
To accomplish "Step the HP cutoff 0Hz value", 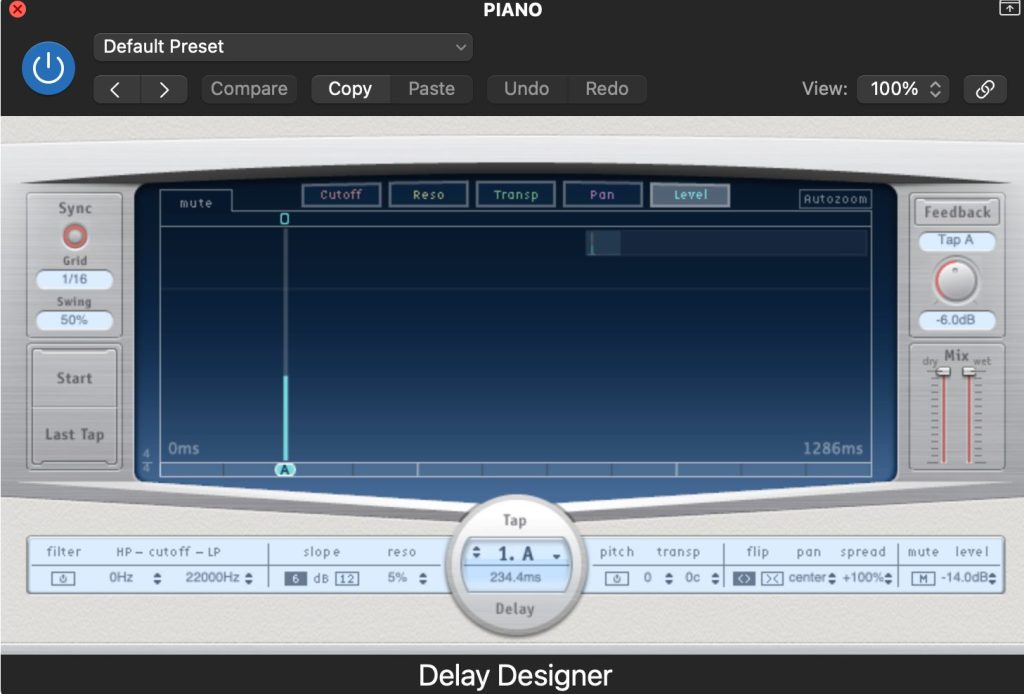I will tap(157, 578).
